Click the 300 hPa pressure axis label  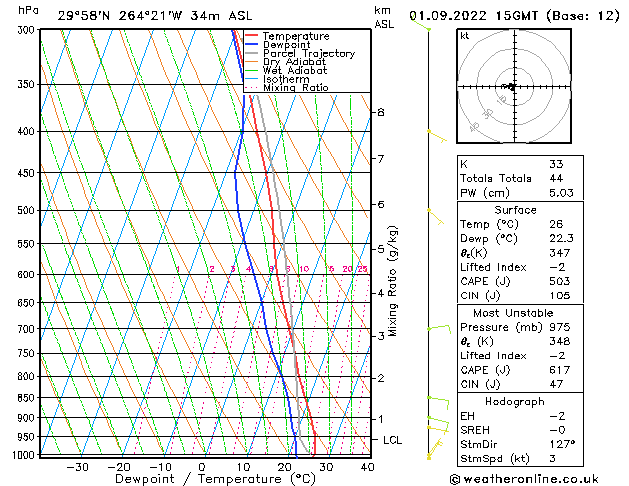click(26, 30)
